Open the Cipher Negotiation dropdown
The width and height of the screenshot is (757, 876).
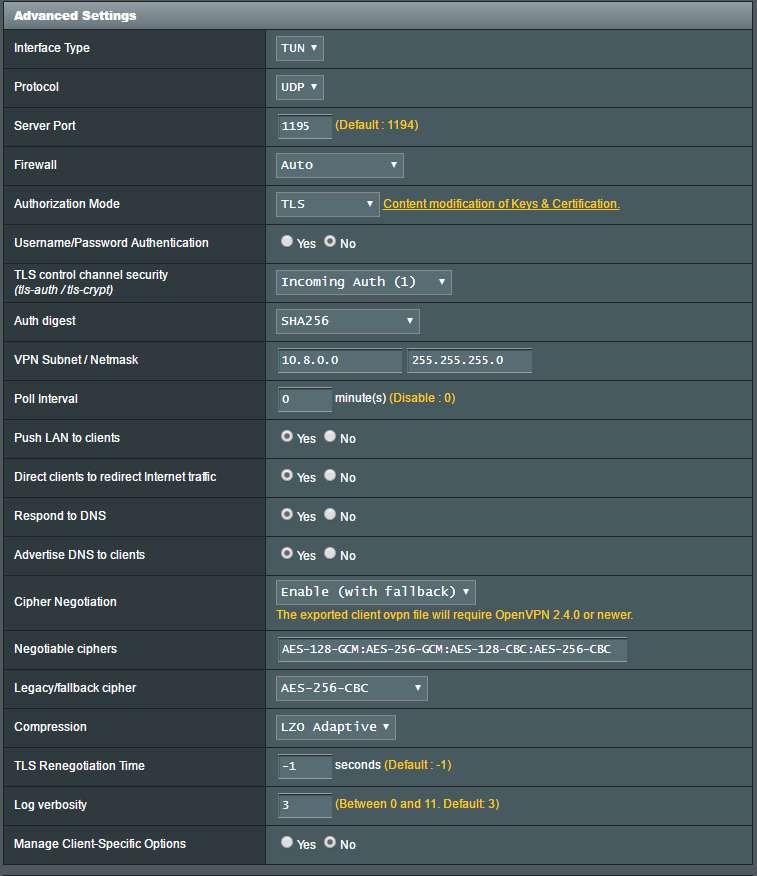376,591
